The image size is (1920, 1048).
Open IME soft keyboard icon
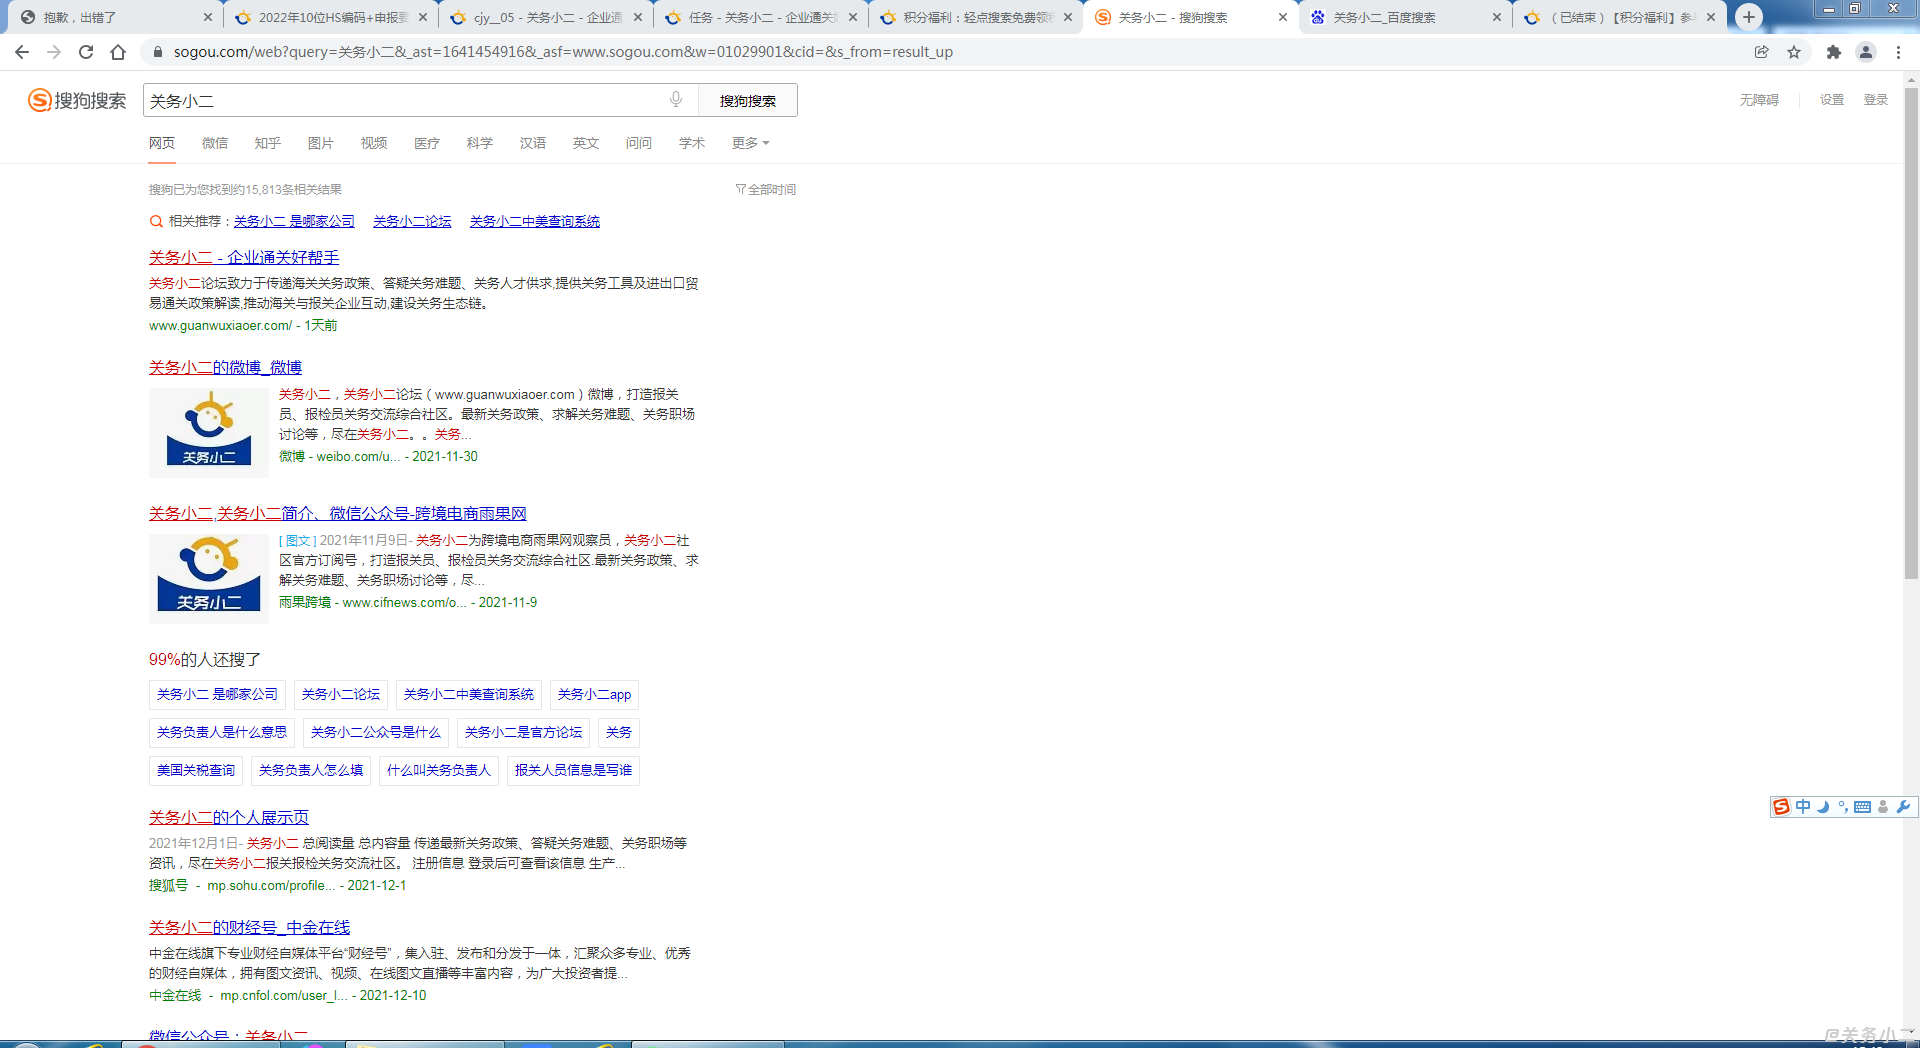click(1862, 807)
